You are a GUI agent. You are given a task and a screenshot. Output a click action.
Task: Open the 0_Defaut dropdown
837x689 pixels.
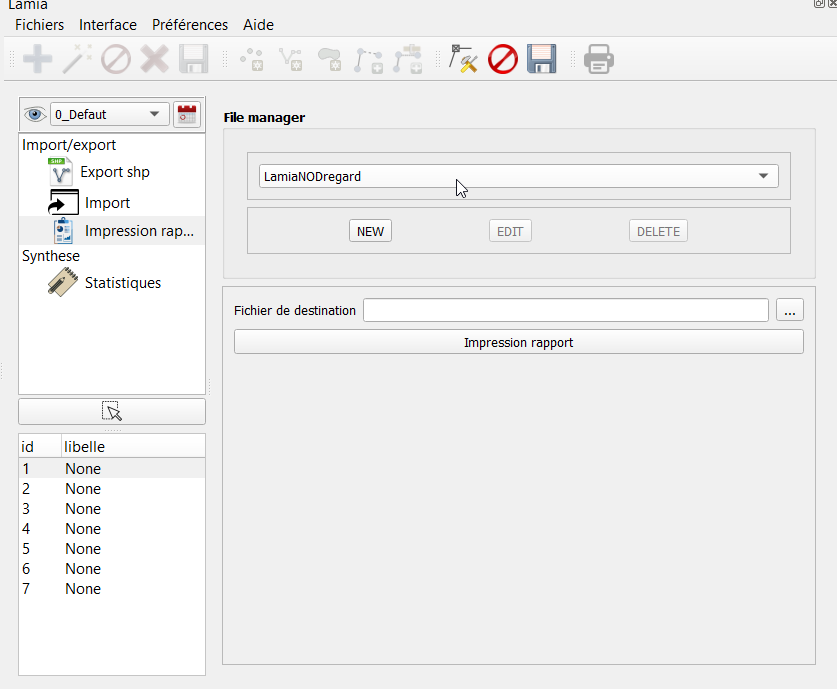point(109,114)
